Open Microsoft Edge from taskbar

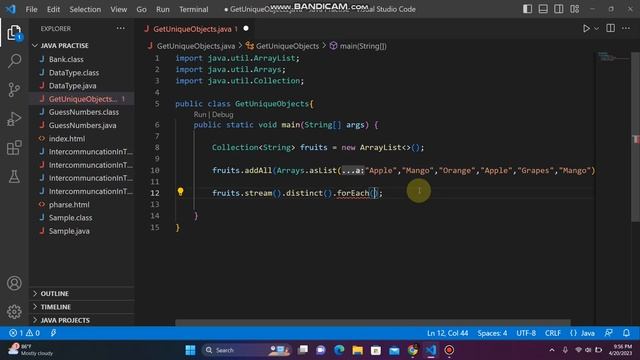(339, 350)
